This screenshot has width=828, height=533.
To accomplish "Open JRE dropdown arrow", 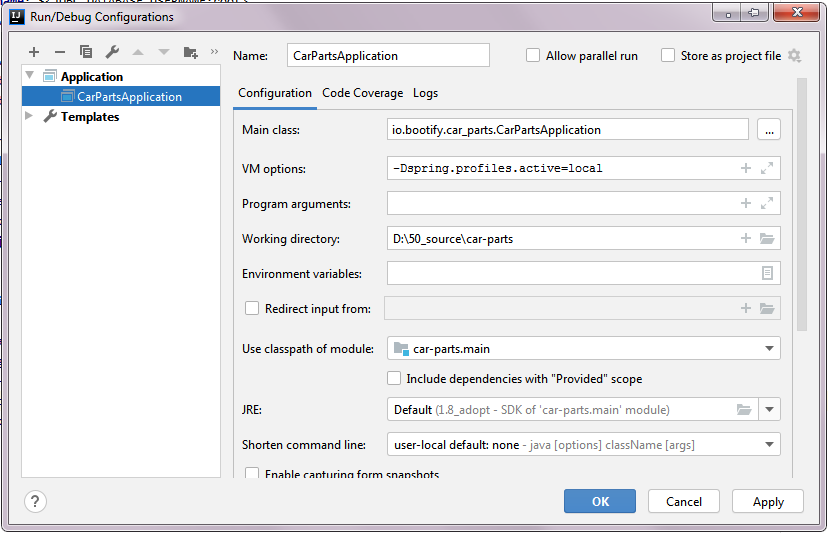I will 769,409.
